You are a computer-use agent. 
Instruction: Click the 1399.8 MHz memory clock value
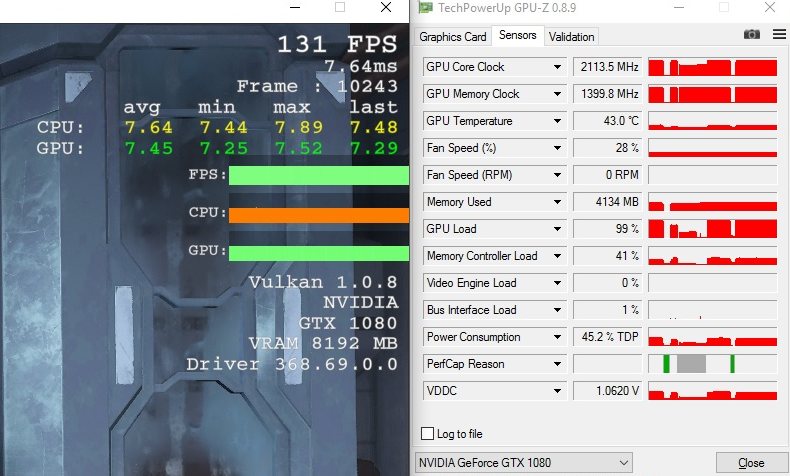[608, 94]
